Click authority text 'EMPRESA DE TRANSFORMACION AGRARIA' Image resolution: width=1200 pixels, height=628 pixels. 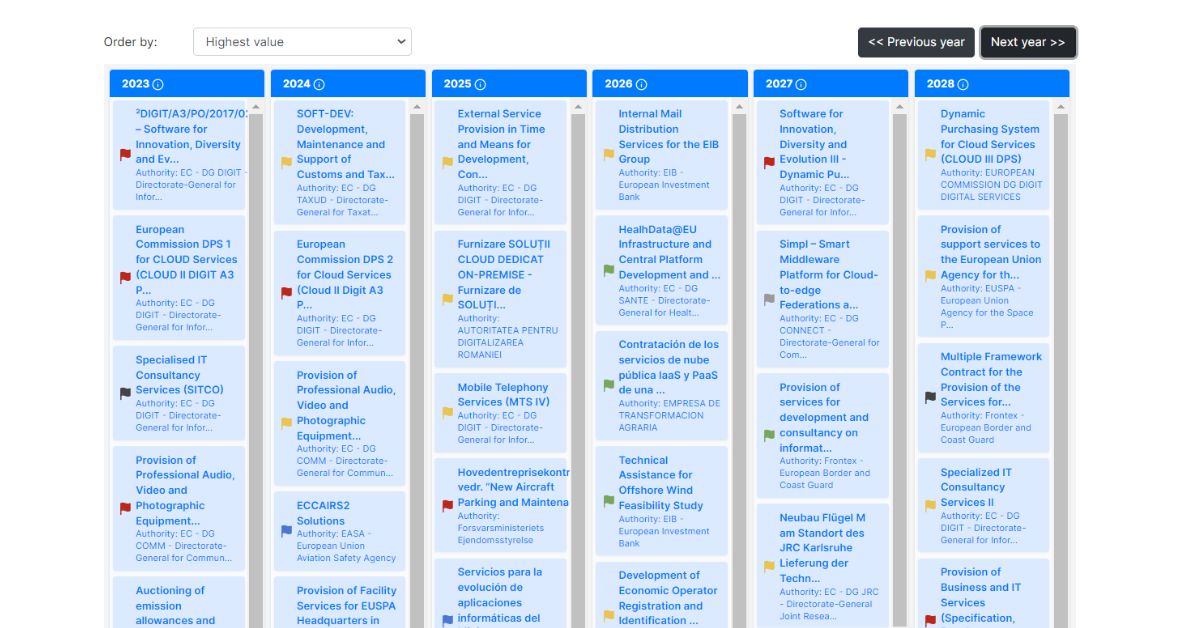point(669,415)
